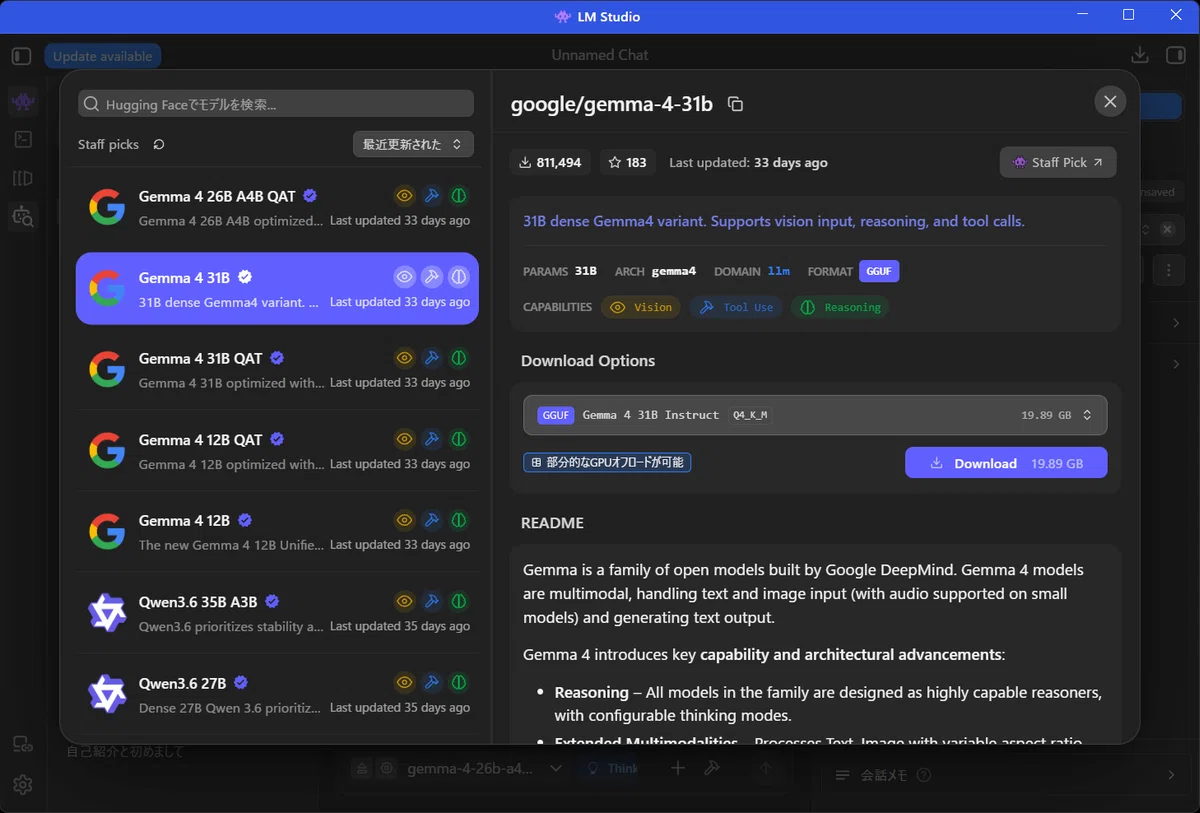Click the partial GPU offload badge
Viewport: 1200px width, 813px height.
tap(607, 463)
